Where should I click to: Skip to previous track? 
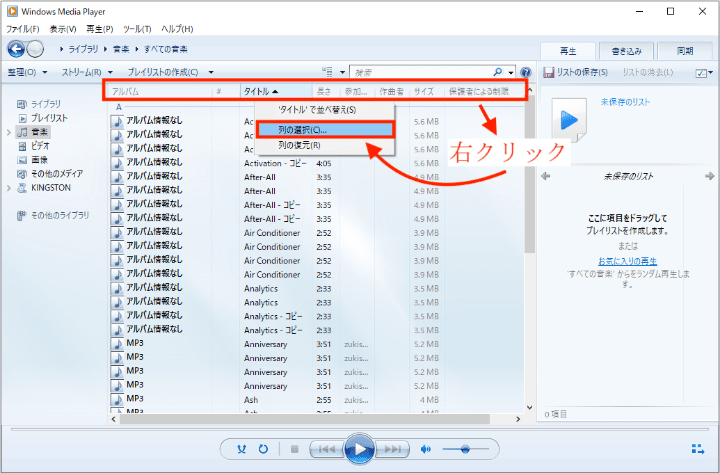pos(326,449)
